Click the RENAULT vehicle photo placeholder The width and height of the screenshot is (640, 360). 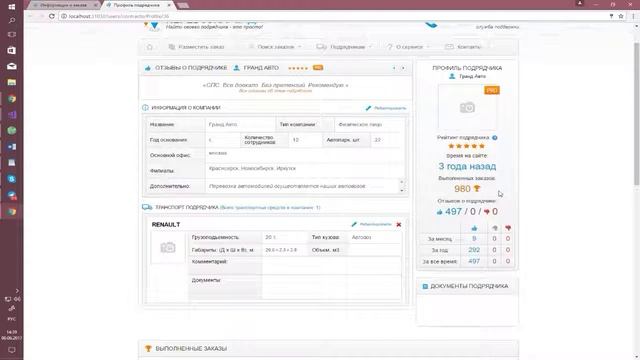point(168,247)
